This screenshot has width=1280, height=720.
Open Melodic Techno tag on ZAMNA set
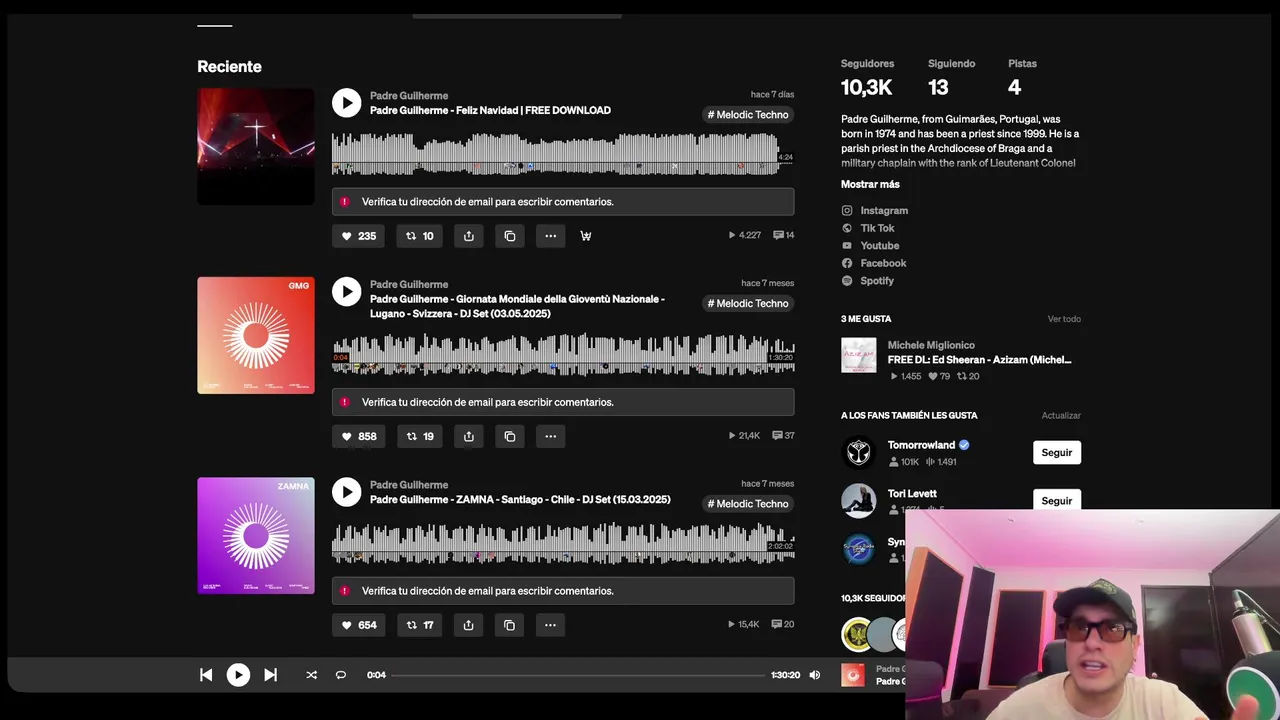(x=748, y=504)
